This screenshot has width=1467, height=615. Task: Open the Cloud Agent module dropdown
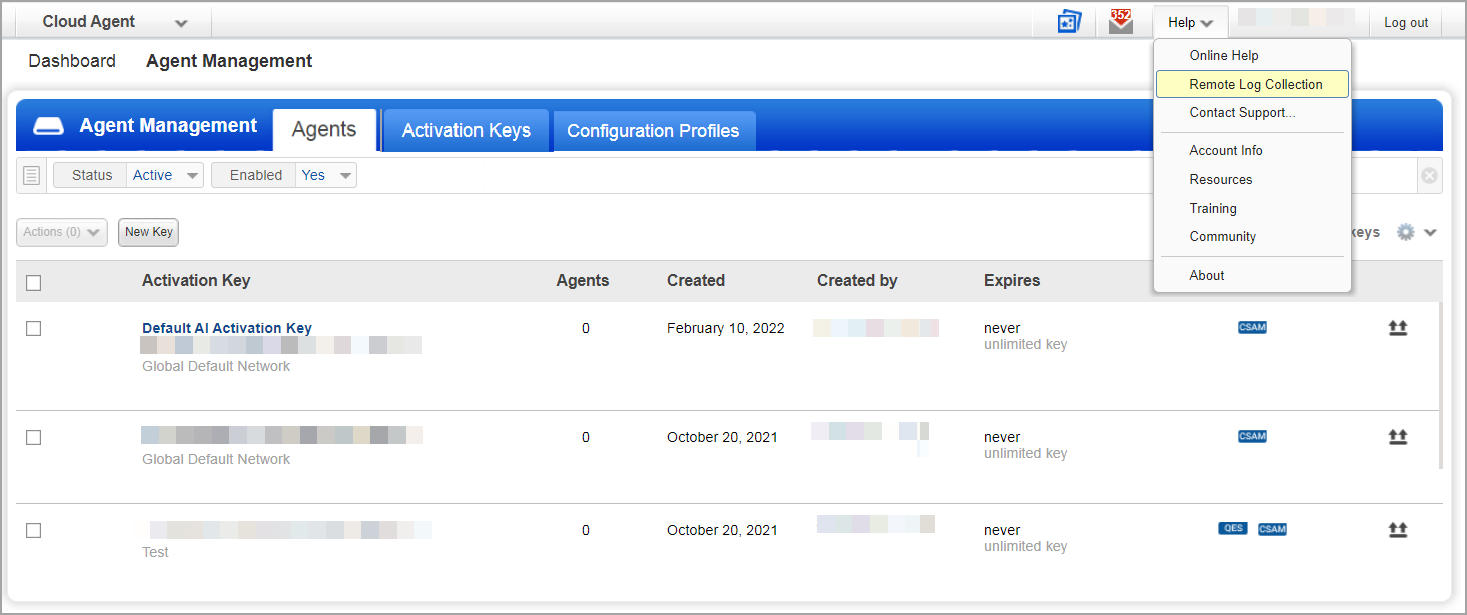click(x=110, y=21)
